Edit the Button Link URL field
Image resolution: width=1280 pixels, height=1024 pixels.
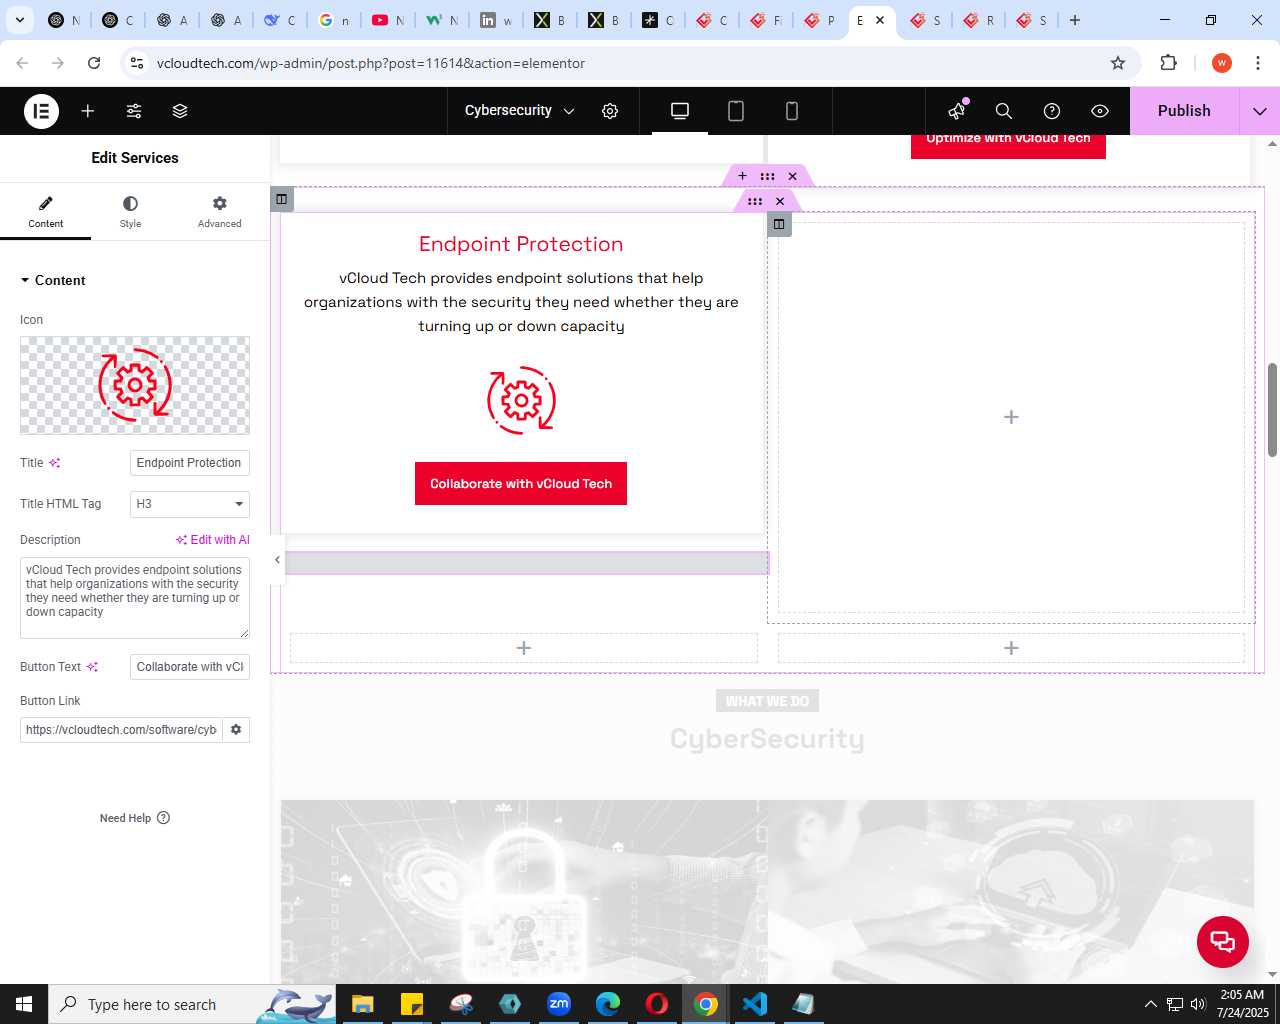(x=121, y=730)
